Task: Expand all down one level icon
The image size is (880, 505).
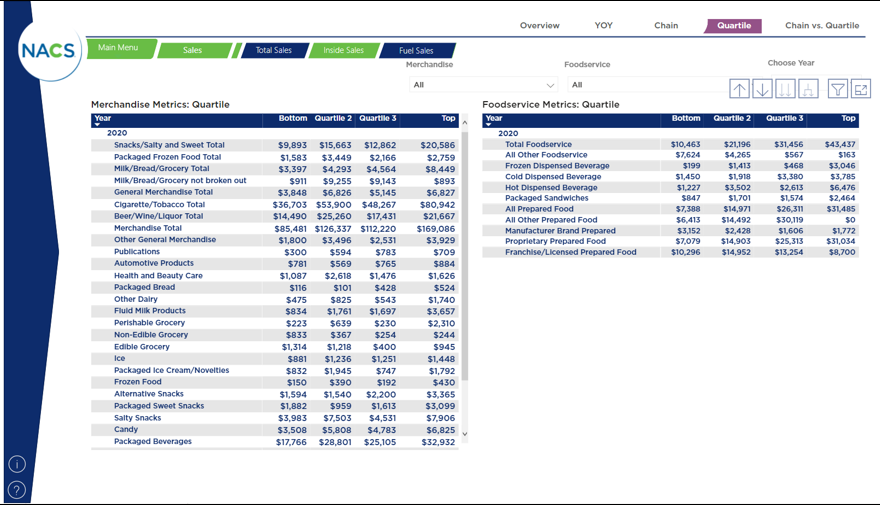Action: click(x=808, y=89)
